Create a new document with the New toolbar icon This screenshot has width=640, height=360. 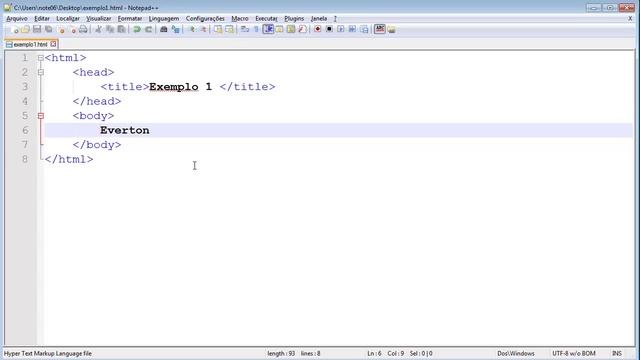pos(15,29)
